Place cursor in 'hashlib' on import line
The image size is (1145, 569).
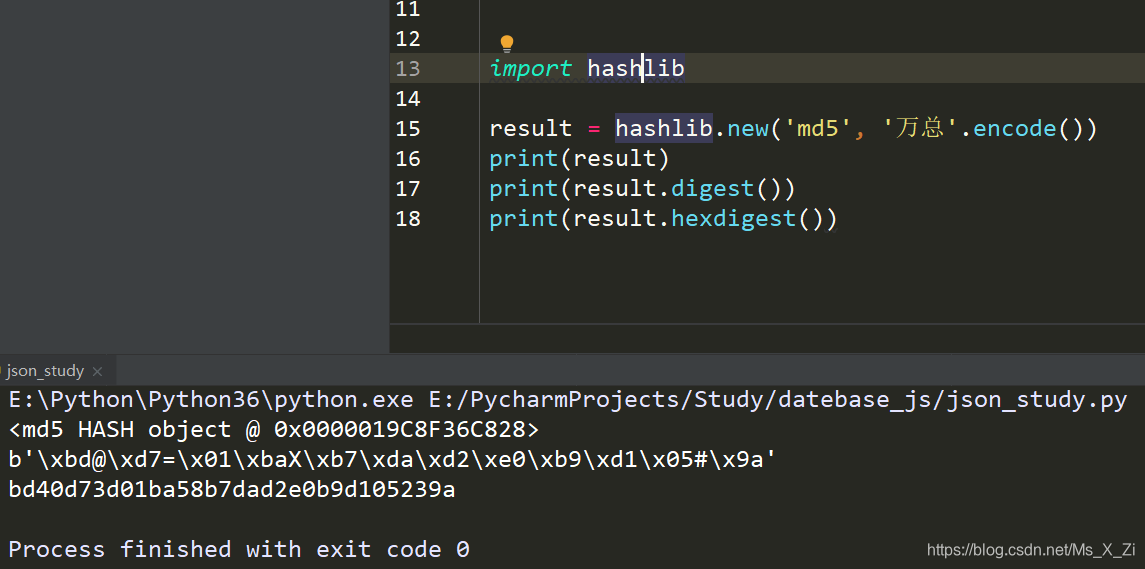coord(636,68)
